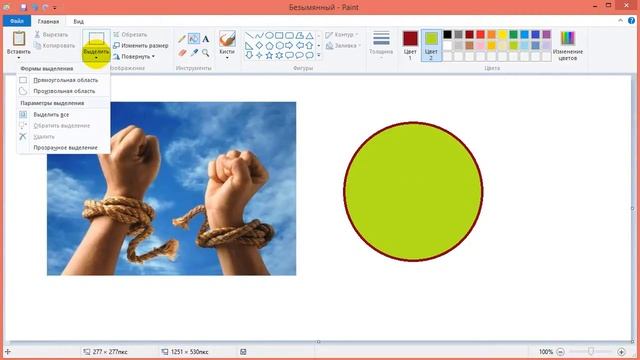The width and height of the screenshot is (640, 360).
Task: Expand the shapes gallery more arrow
Action: tap(319, 56)
